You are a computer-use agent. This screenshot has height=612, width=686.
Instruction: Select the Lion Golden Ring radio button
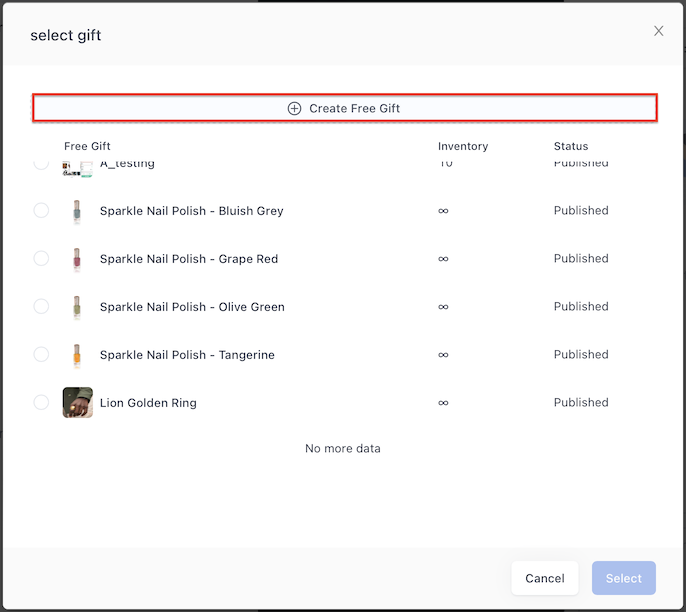tap(41, 402)
